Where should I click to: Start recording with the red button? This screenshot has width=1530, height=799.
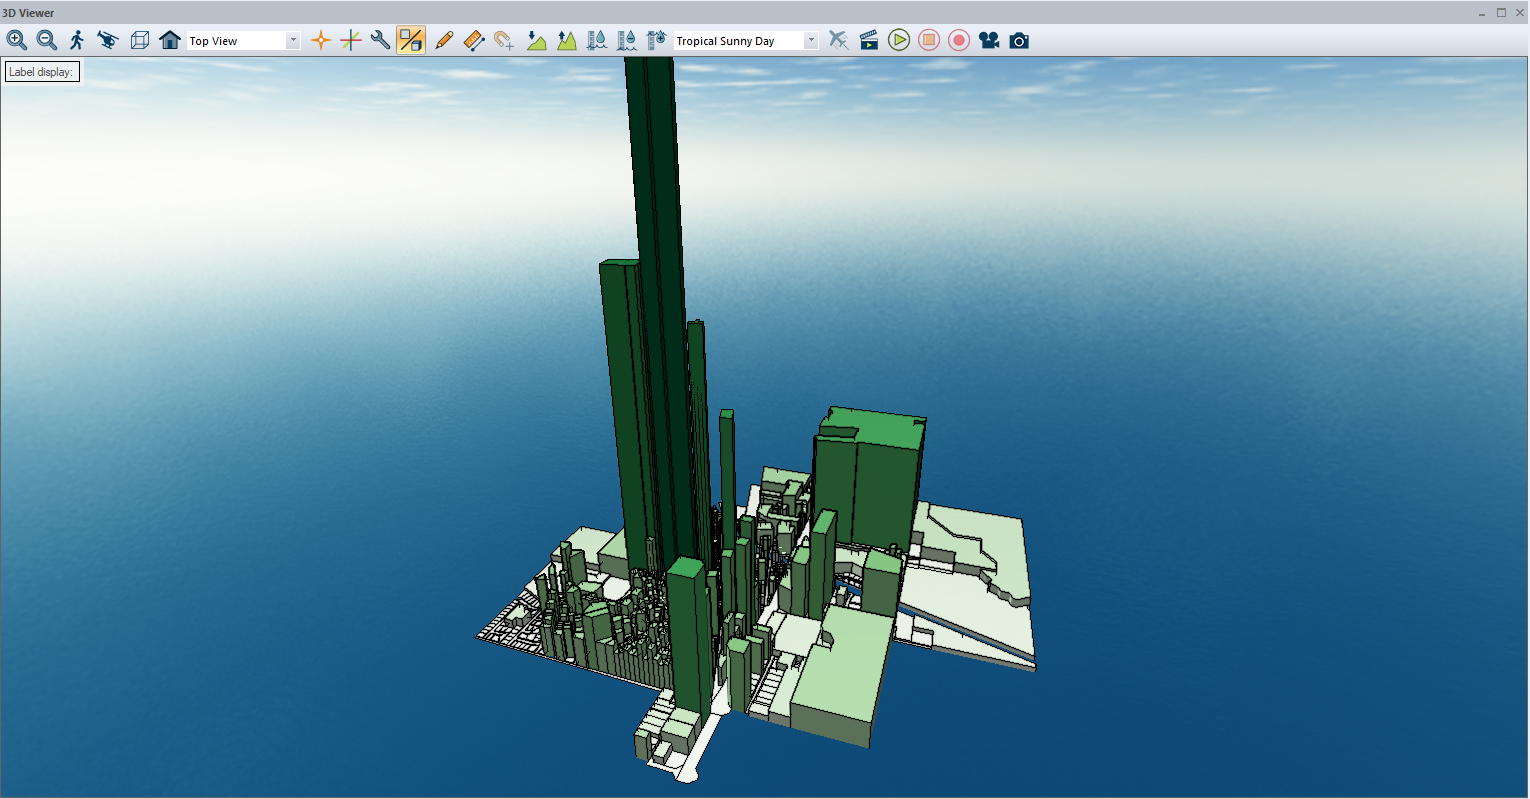959,40
